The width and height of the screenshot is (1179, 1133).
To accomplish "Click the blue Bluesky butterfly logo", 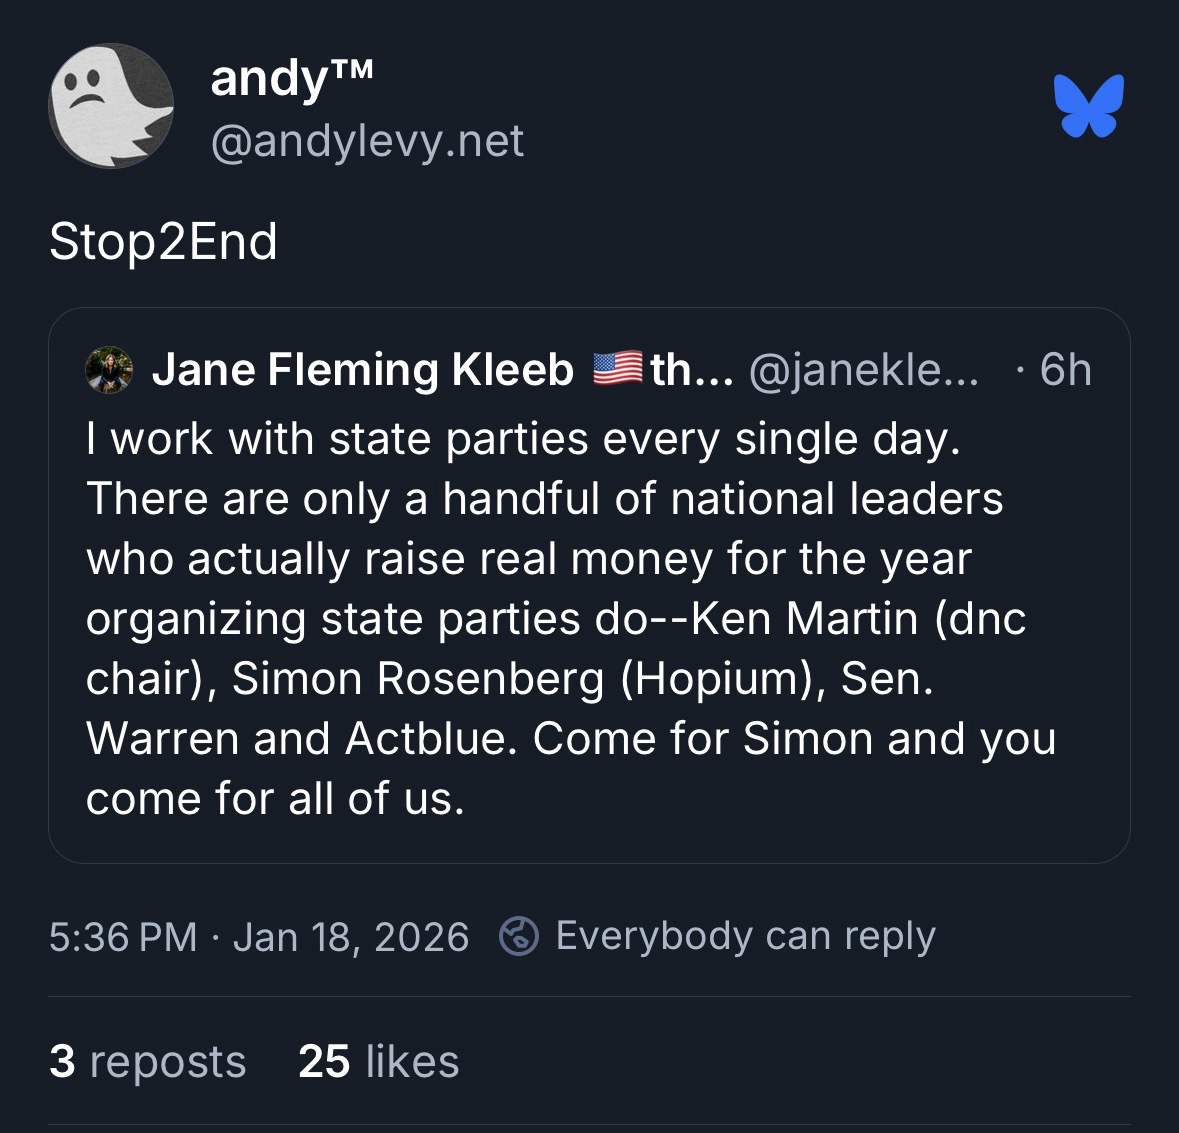I will click(1088, 105).
